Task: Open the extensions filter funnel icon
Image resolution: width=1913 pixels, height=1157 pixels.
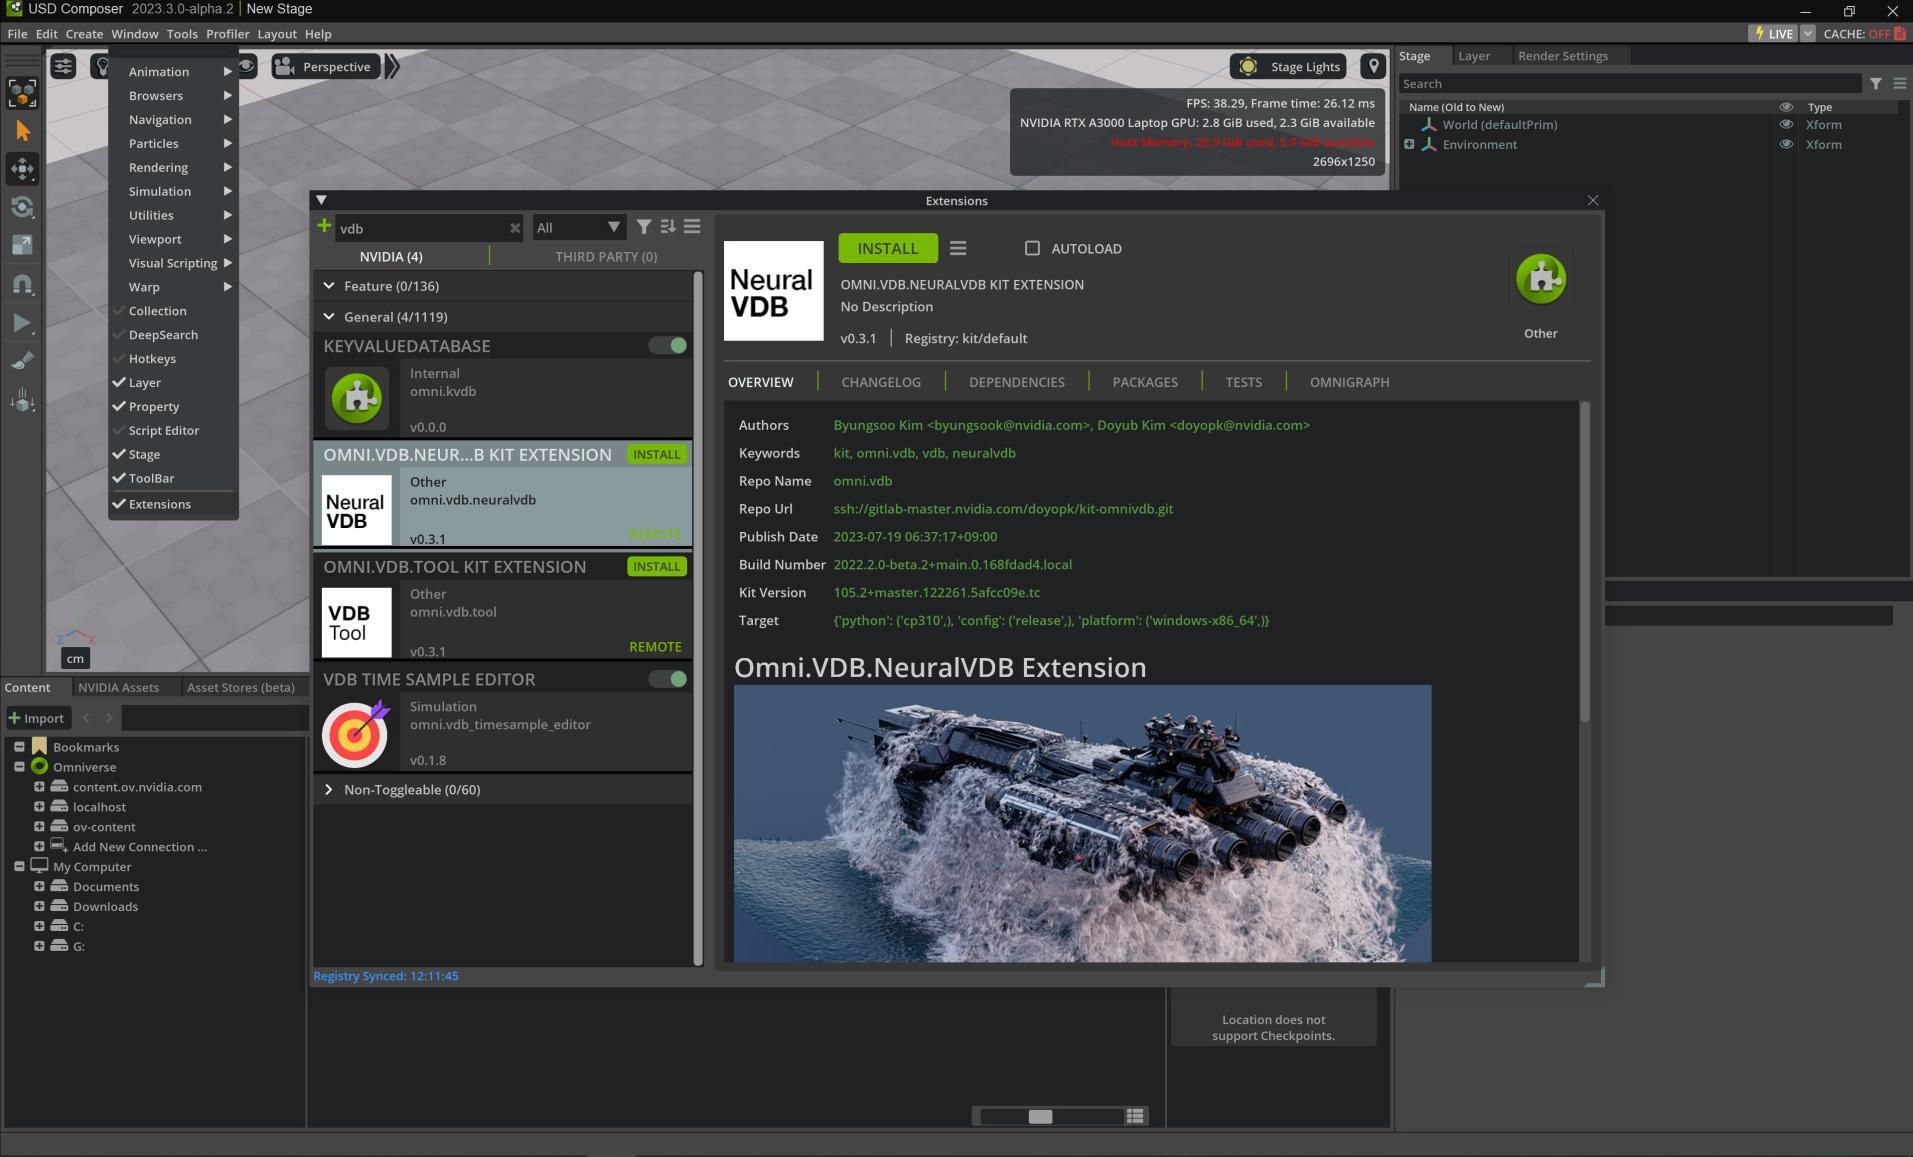Action: pos(644,227)
